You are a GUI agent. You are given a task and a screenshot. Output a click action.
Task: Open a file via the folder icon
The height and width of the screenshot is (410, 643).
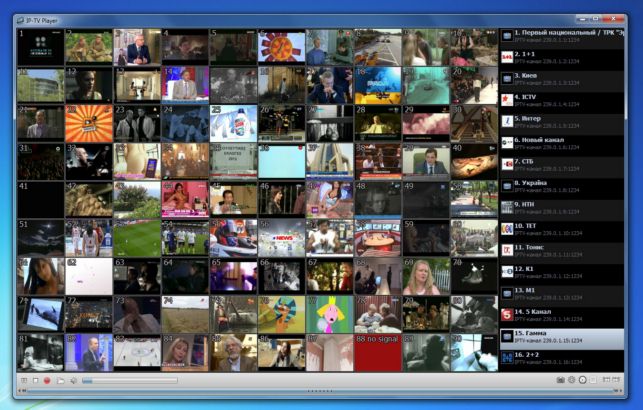point(60,380)
